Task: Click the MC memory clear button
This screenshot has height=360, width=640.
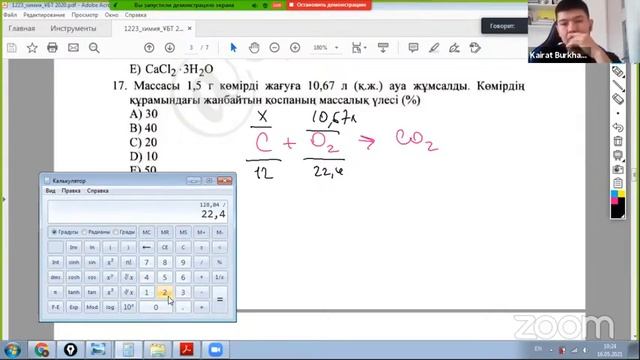Action: [147, 232]
